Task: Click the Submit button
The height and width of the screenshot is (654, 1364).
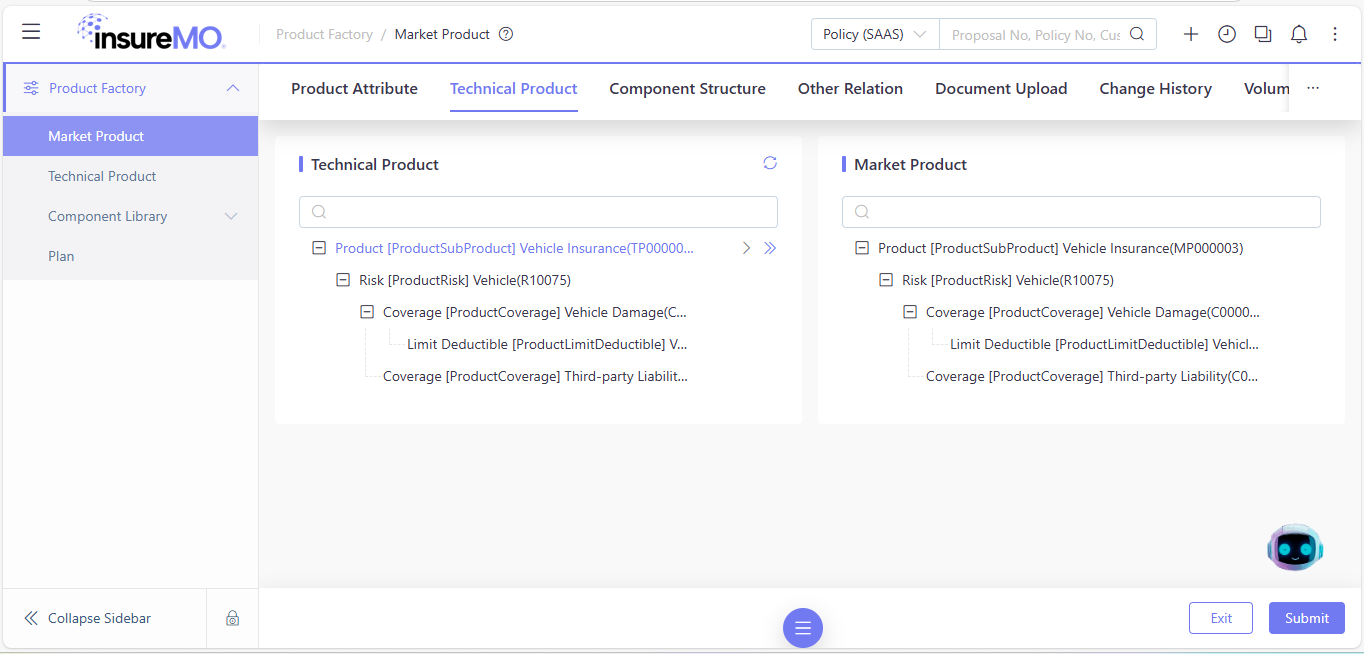Action: click(x=1307, y=618)
